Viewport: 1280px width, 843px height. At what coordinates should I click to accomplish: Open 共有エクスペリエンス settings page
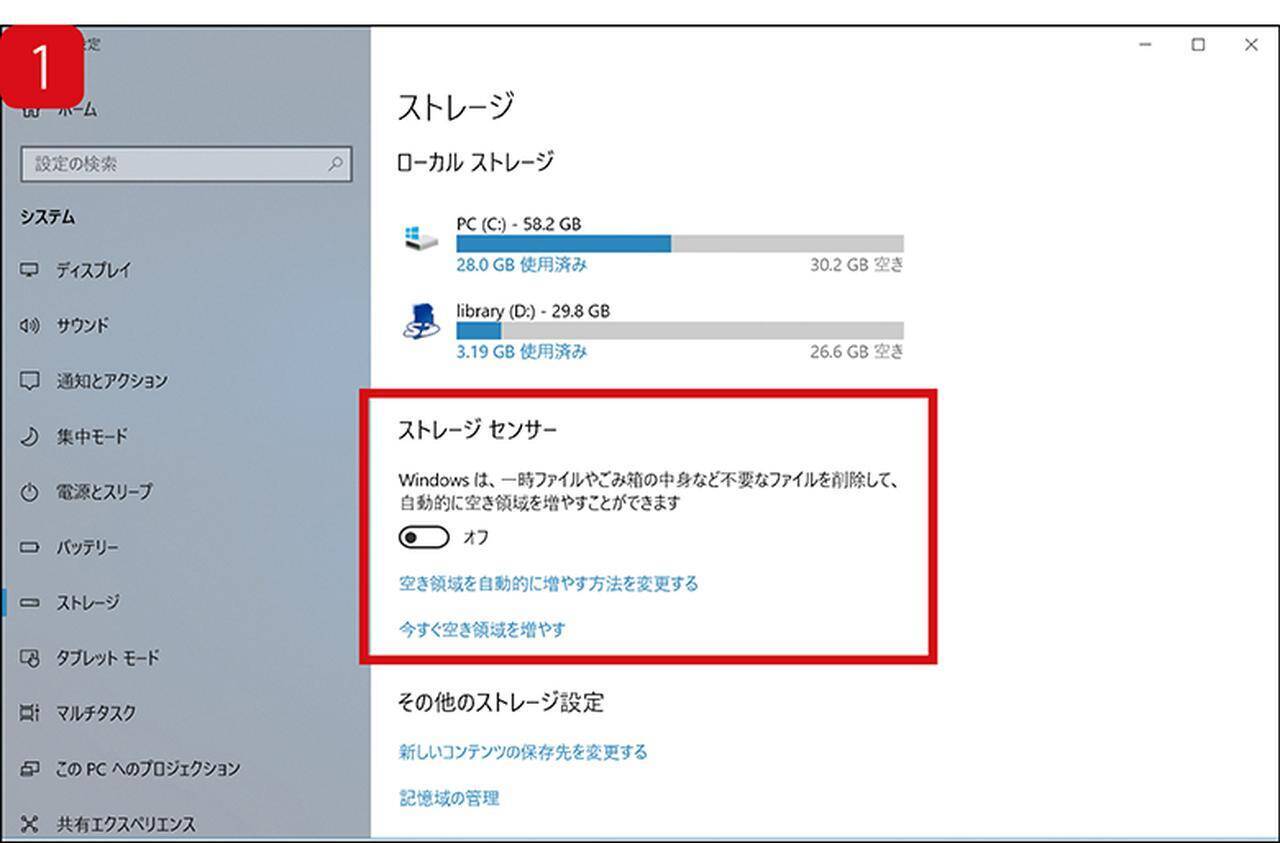click(126, 824)
